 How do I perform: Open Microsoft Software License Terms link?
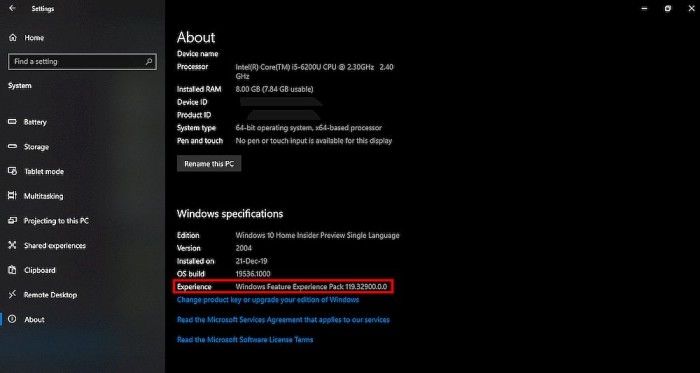click(245, 340)
